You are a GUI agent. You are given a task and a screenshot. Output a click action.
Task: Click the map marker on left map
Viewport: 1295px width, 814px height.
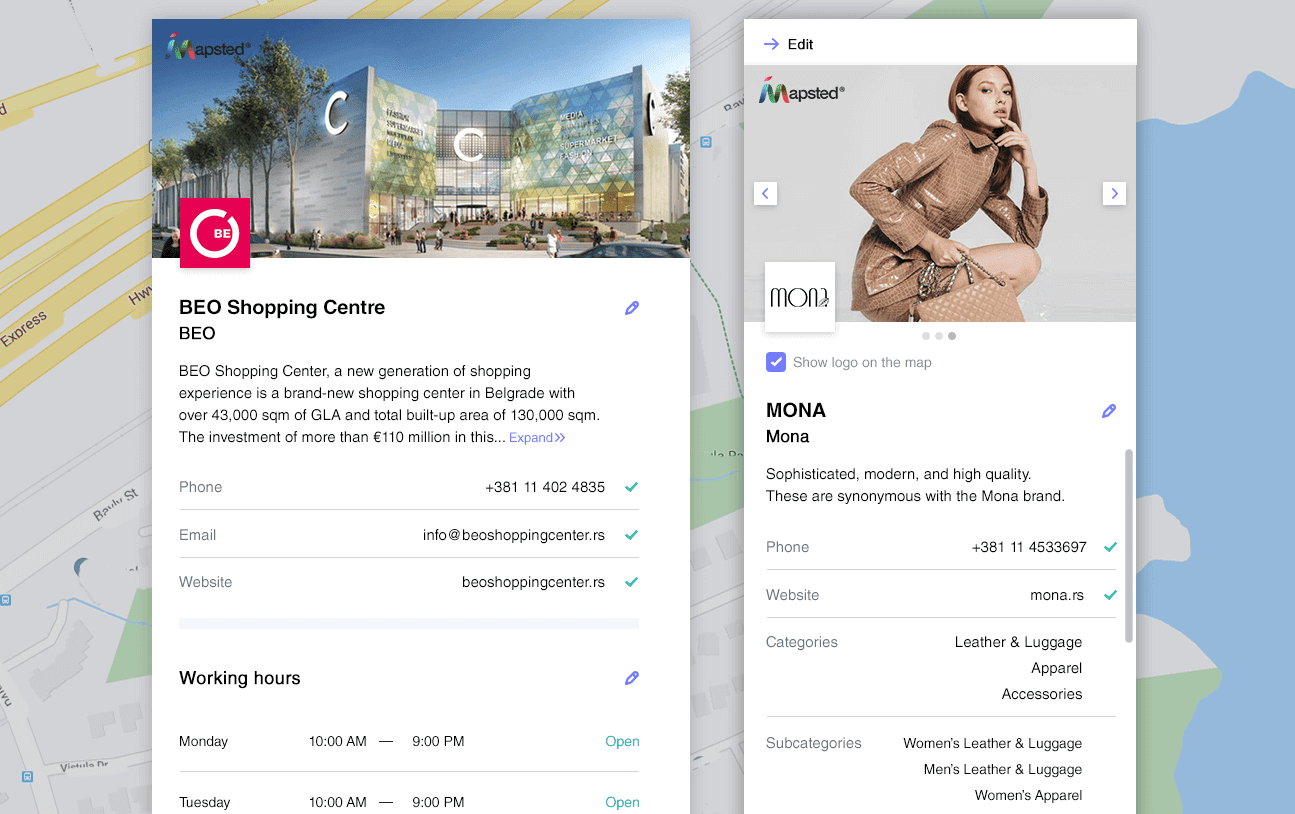click(x=82, y=570)
